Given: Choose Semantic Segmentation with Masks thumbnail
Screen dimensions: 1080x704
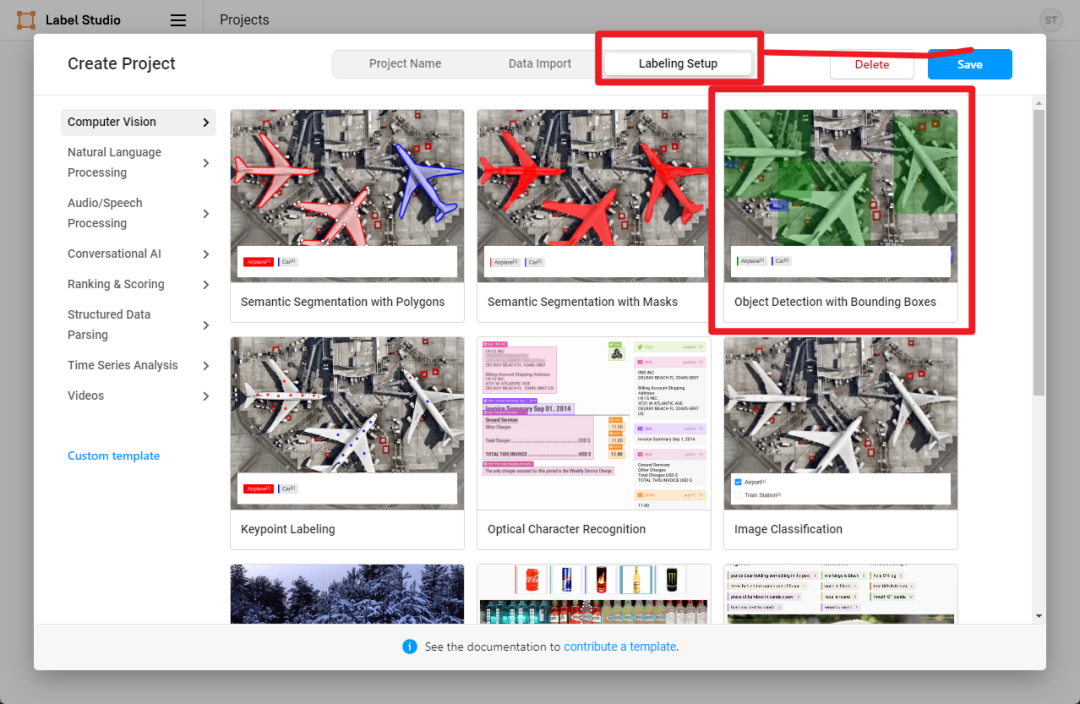Looking at the screenshot, I should click(594, 196).
